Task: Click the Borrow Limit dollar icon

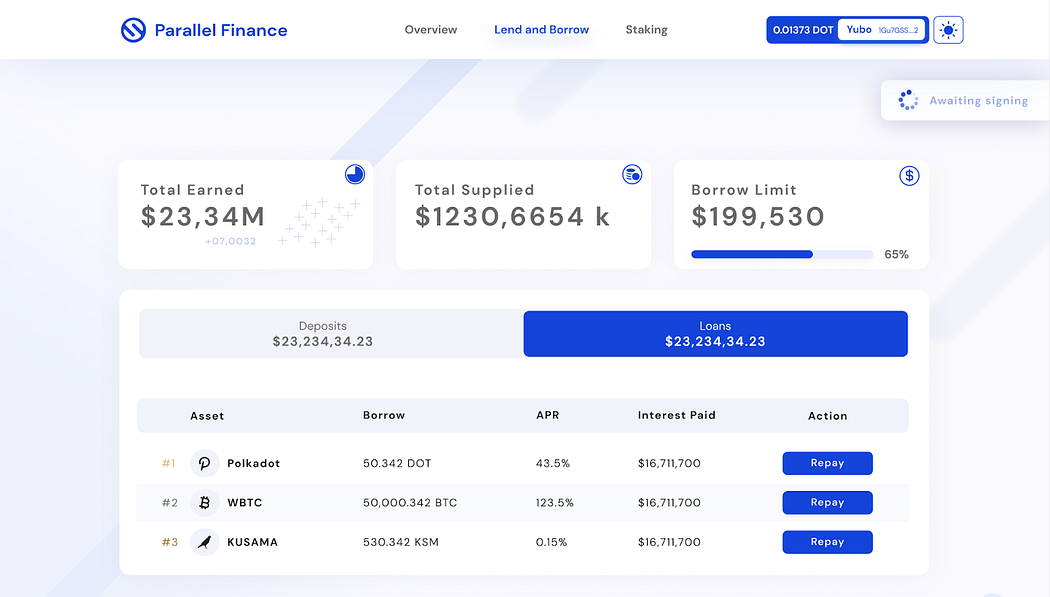Action: [x=909, y=176]
